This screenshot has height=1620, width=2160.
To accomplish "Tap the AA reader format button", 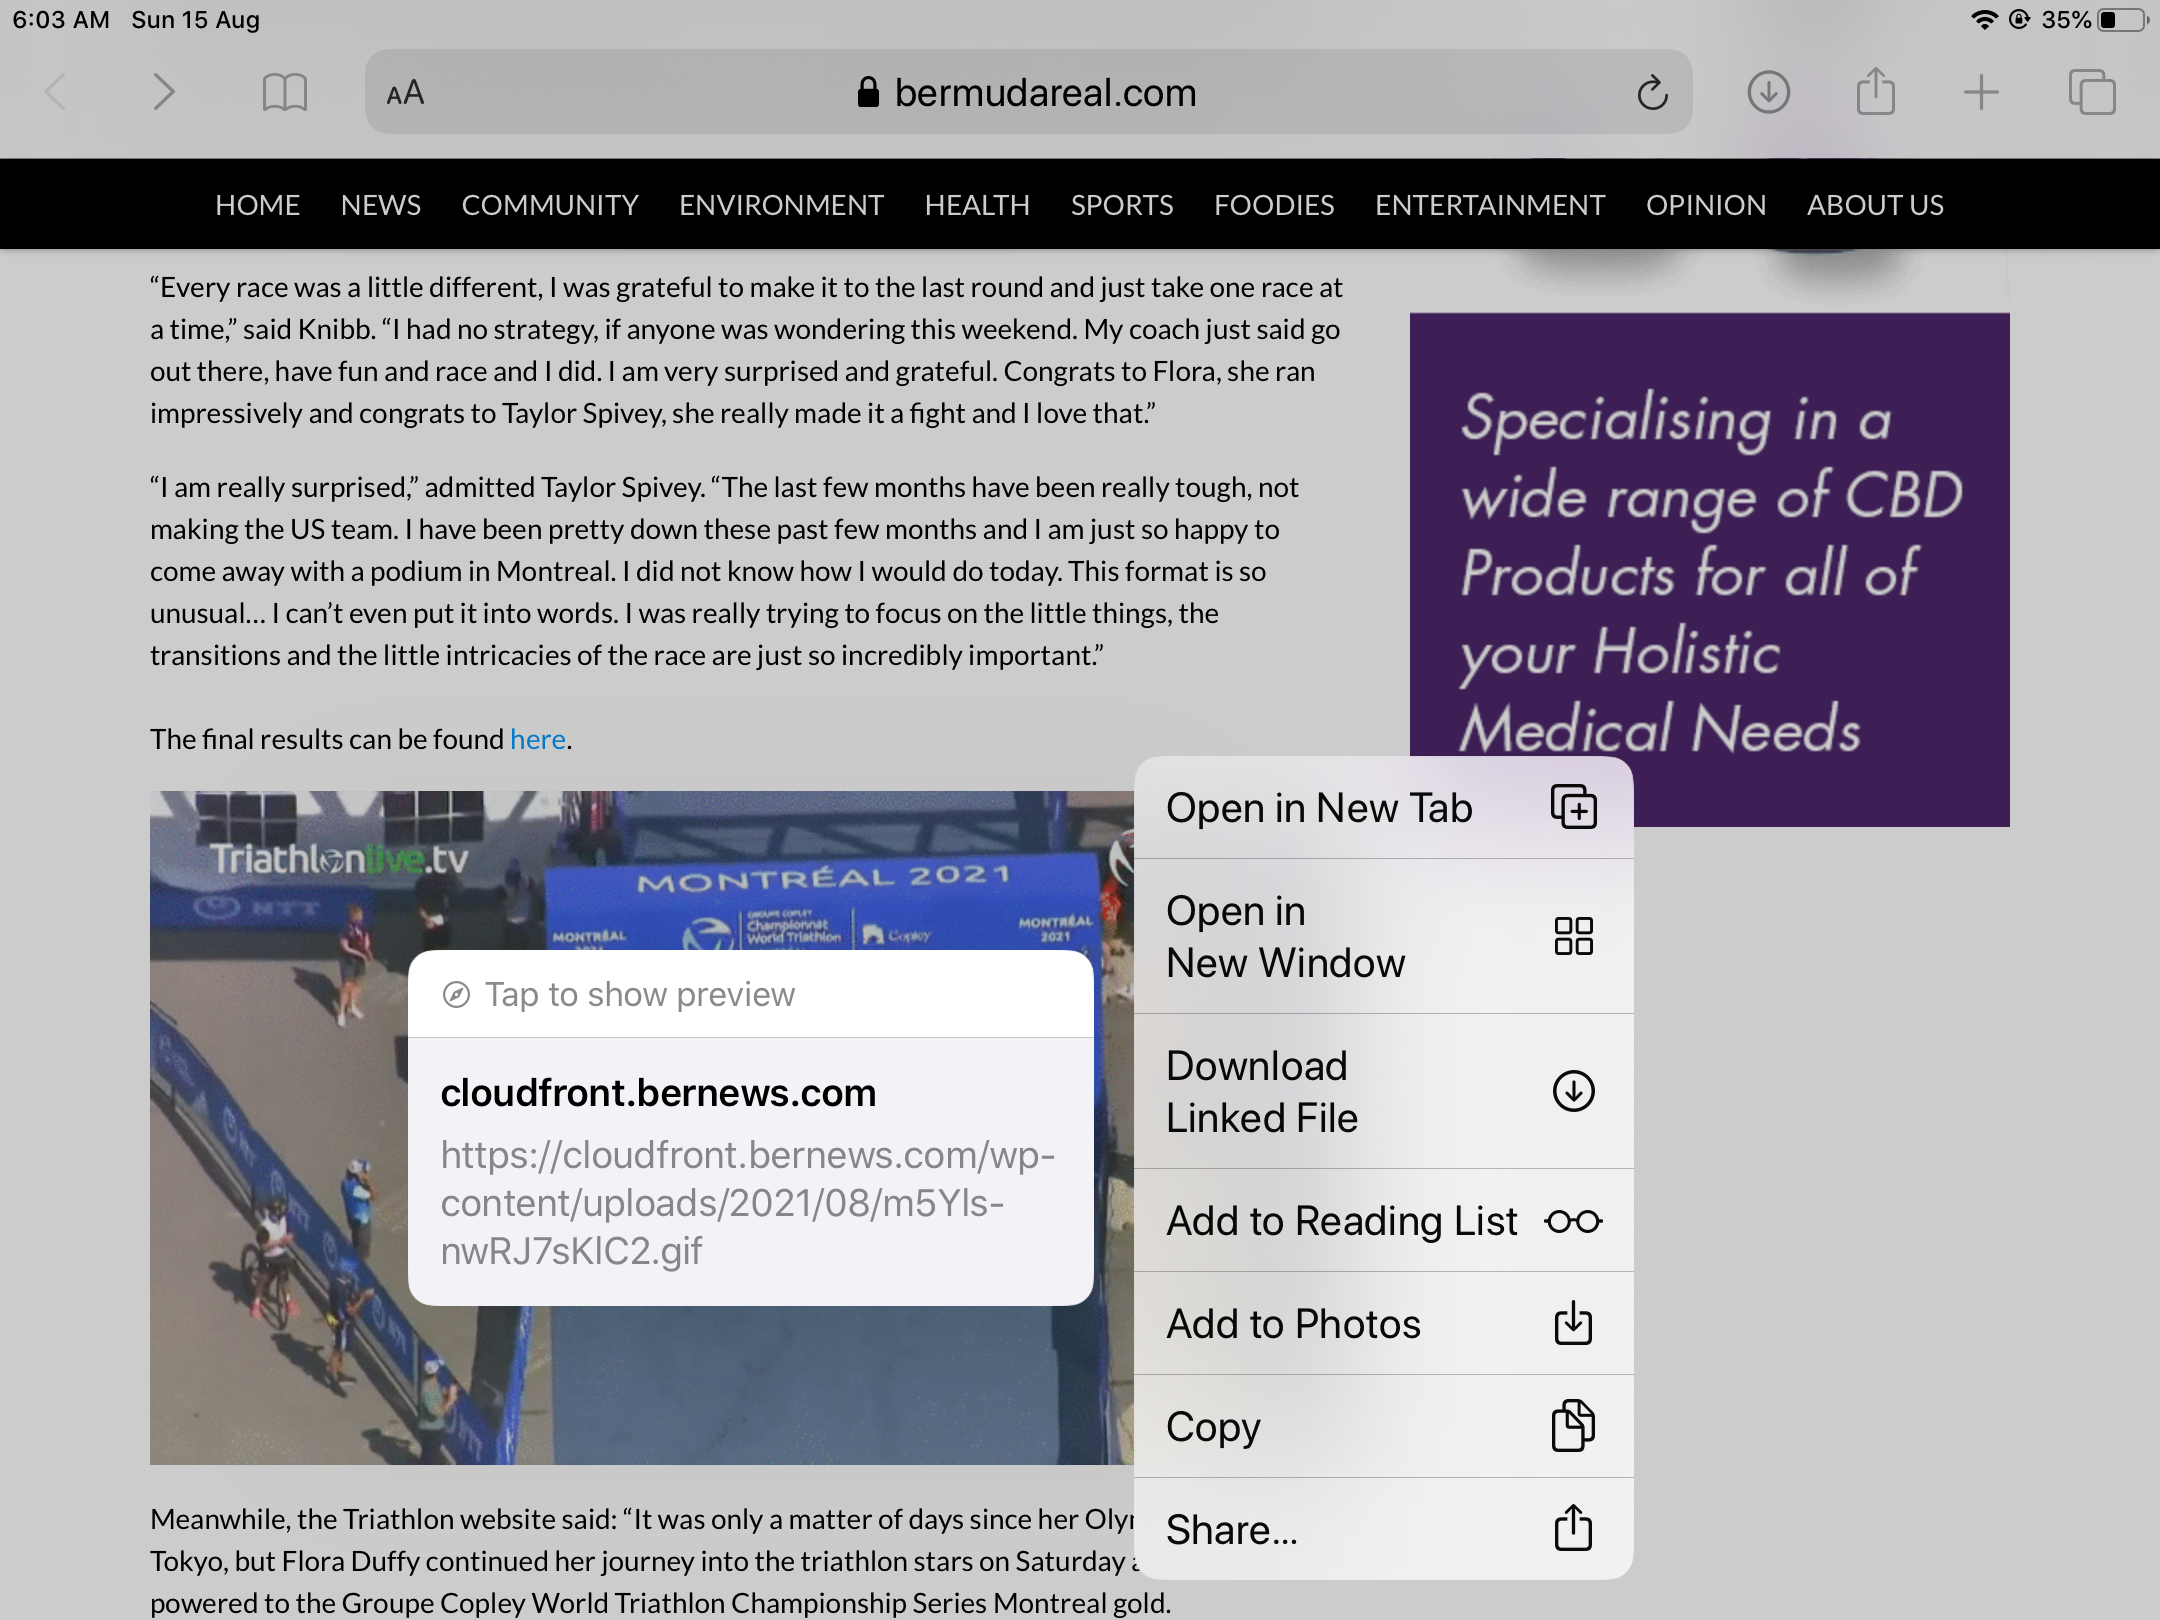I will point(405,93).
